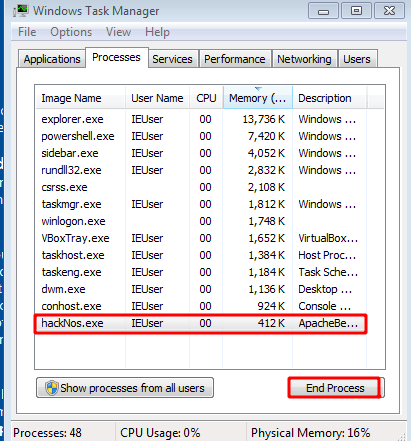Select the winlogon.exe process
The image size is (411, 441).
click(x=200, y=221)
